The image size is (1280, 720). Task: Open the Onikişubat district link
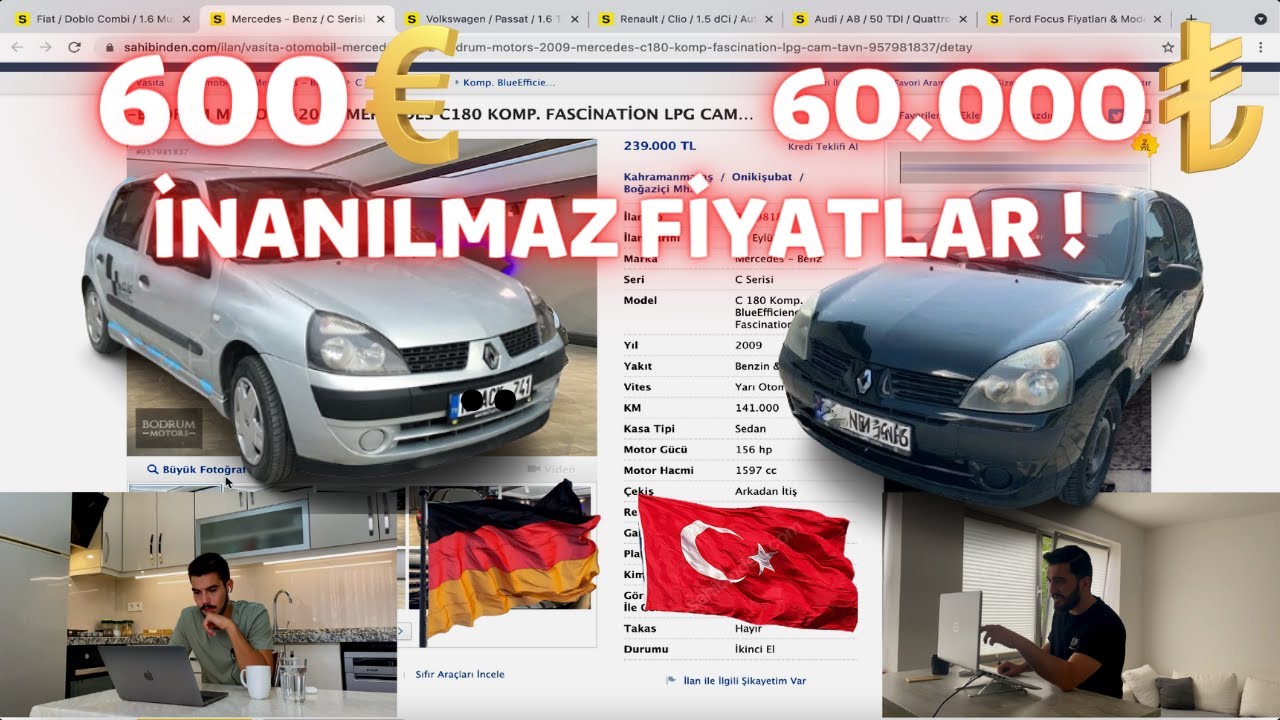click(x=761, y=177)
